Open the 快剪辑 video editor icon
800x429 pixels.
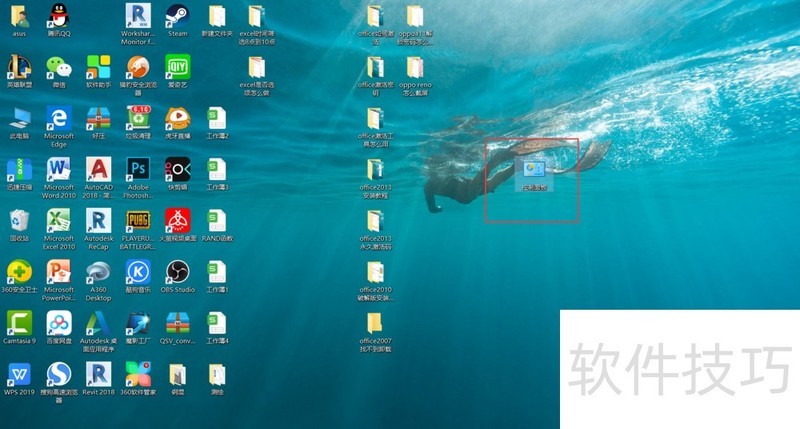coord(178,170)
